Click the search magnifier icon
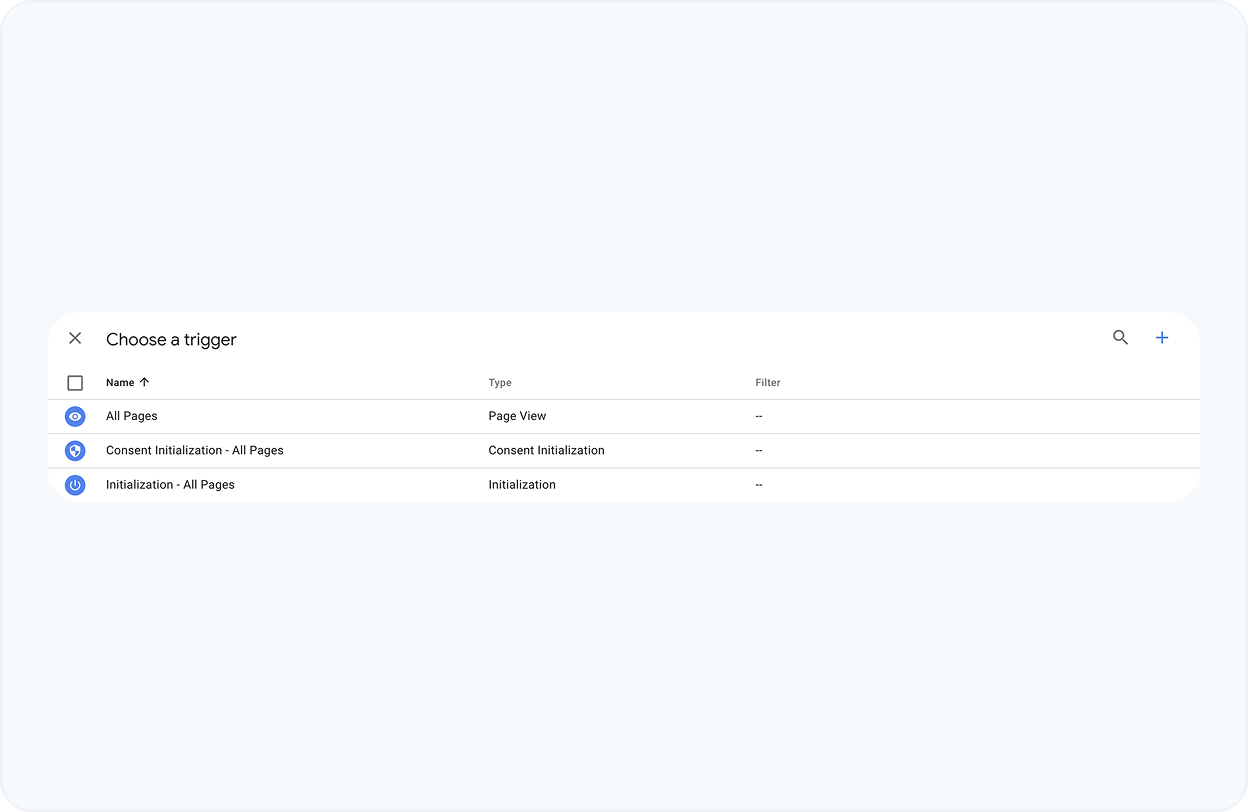Image resolution: width=1248 pixels, height=812 pixels. coord(1120,338)
